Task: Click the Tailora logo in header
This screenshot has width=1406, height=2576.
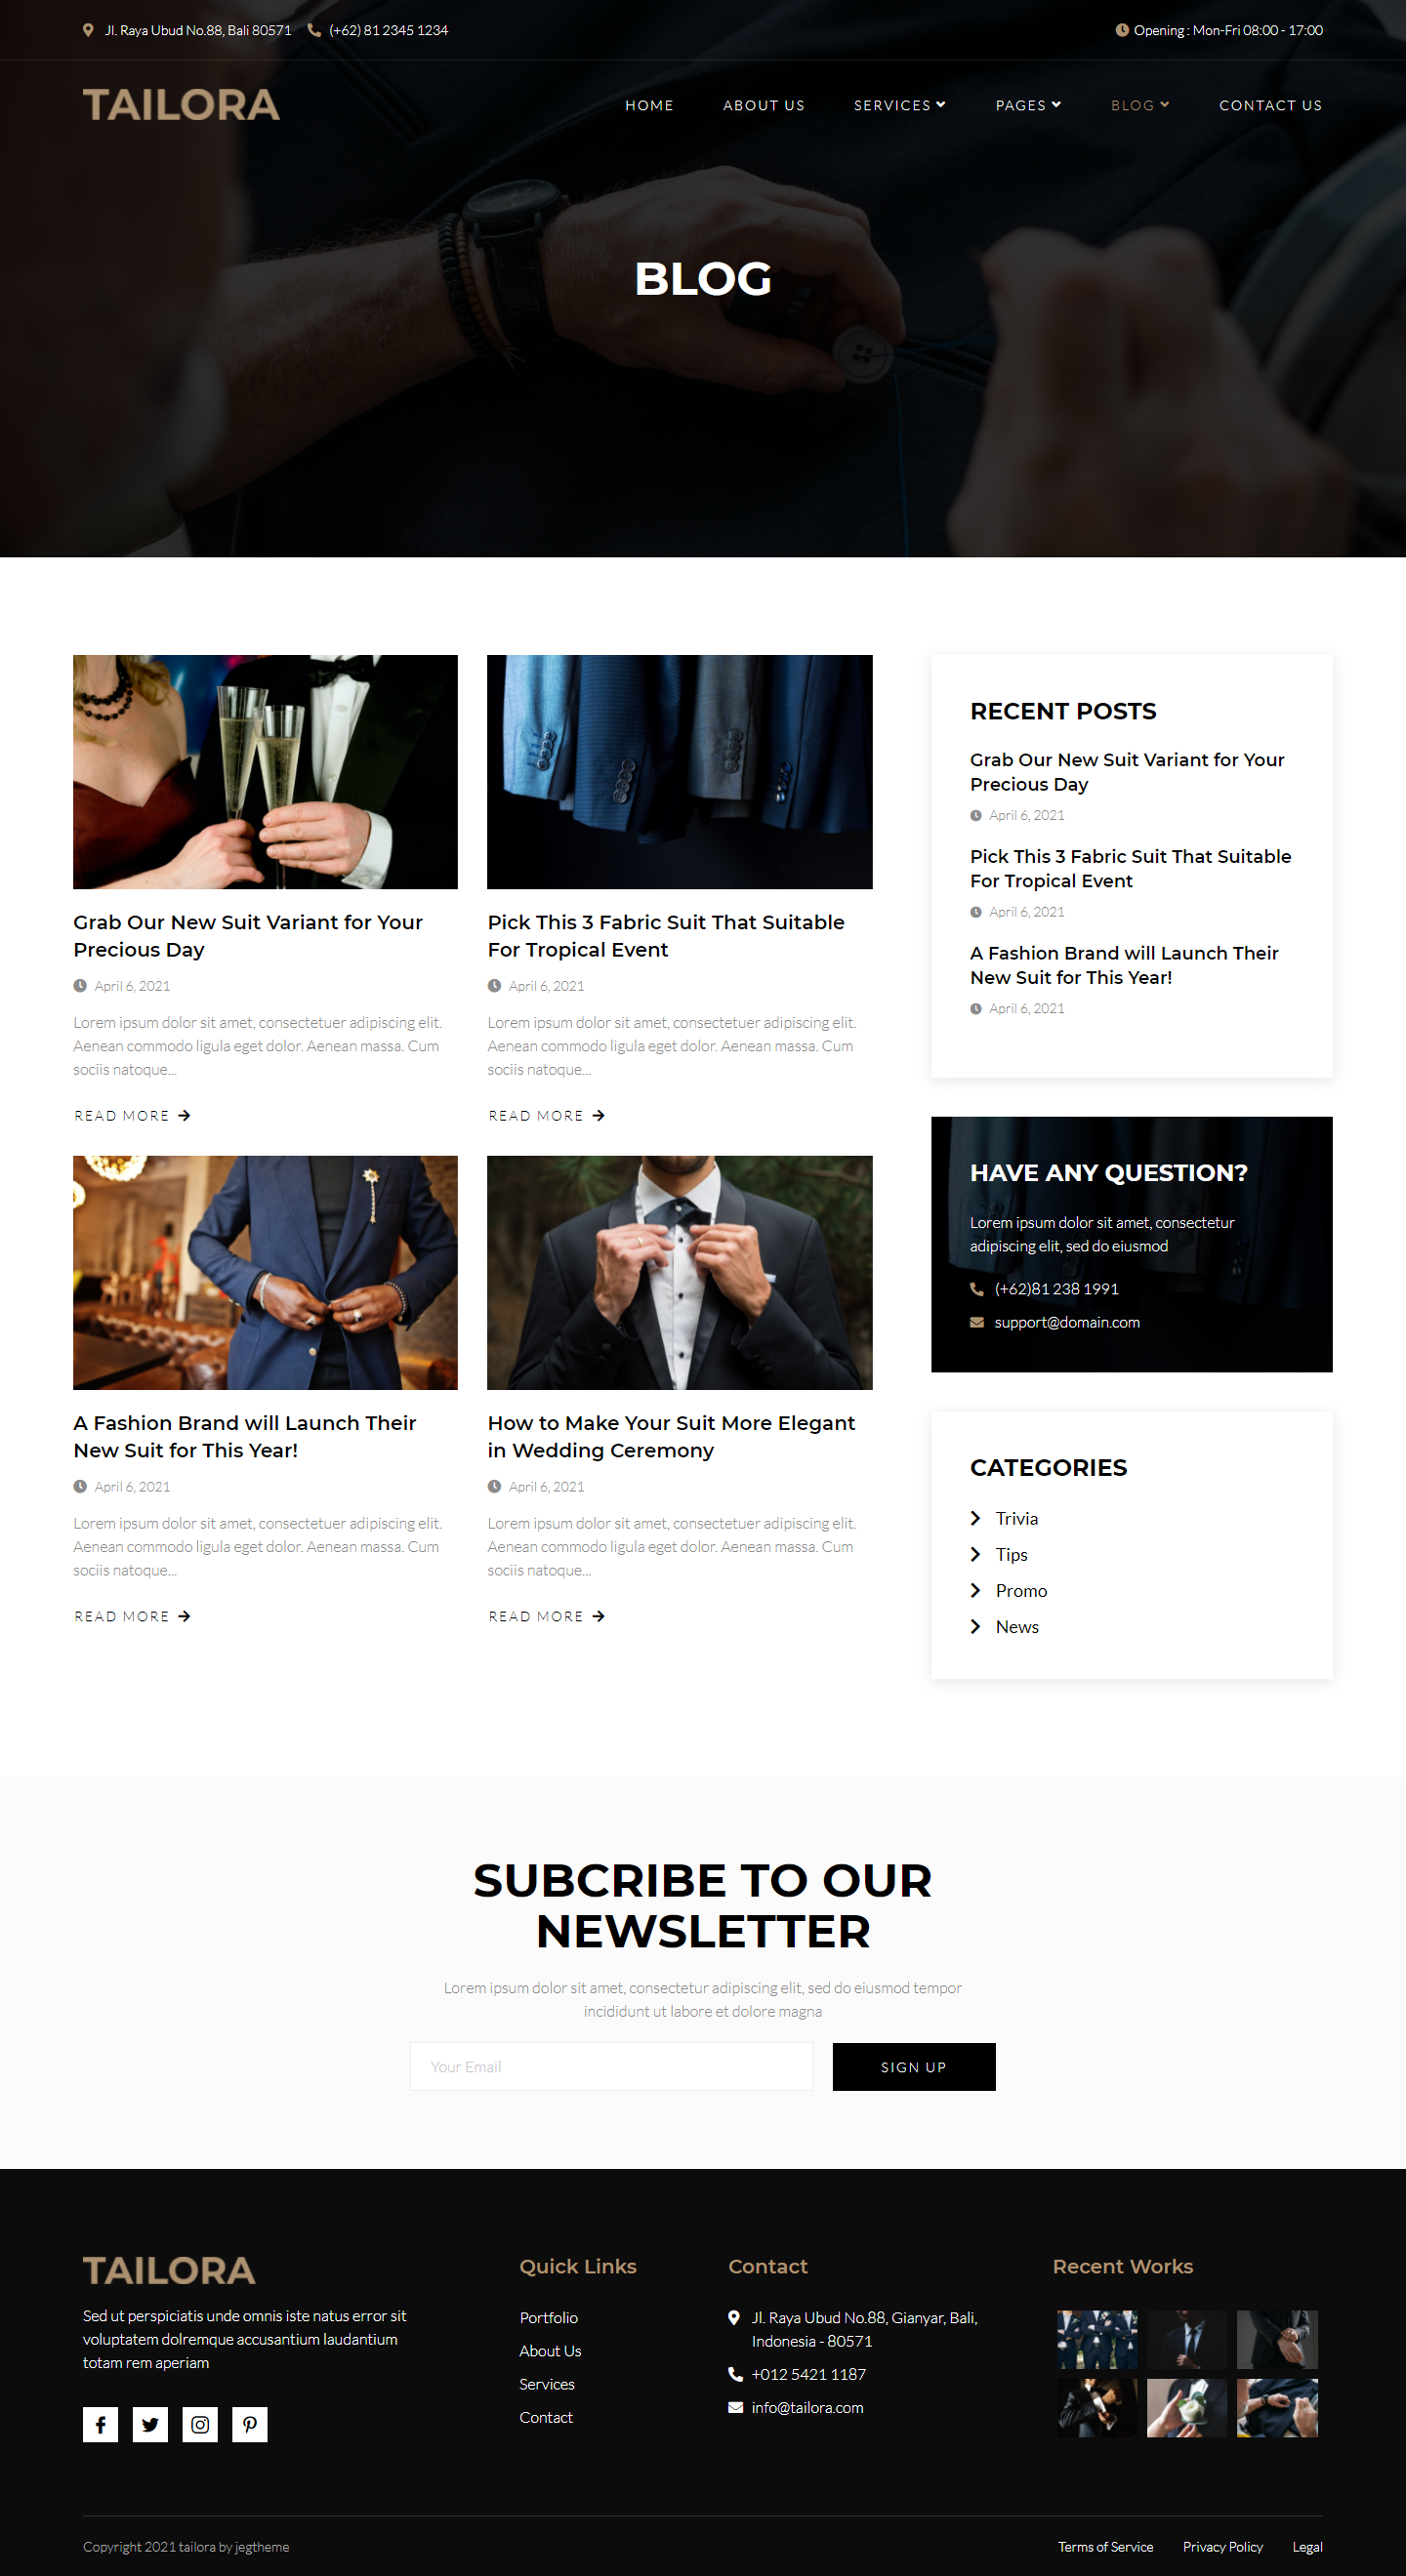Action: click(x=181, y=105)
